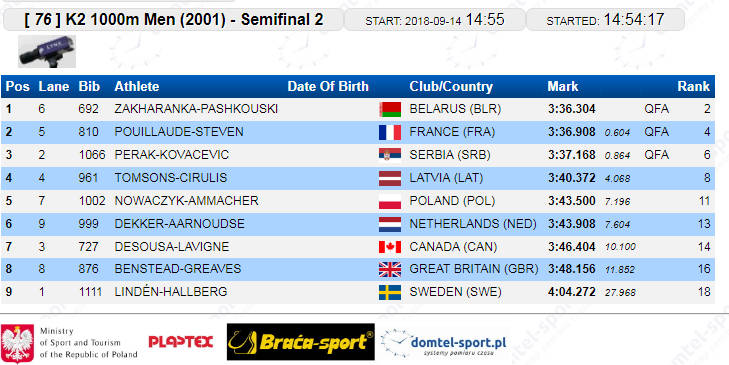Click the Latvia flag icon
729x365 pixels.
pos(390,178)
